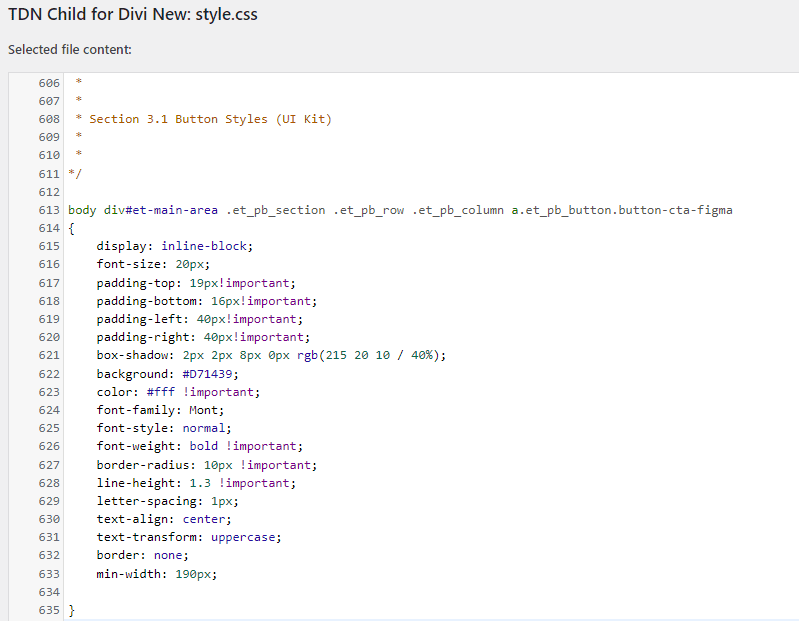This screenshot has height=621, width=799.
Task: Click the font-family Mont declaration
Action: [x=160, y=410]
